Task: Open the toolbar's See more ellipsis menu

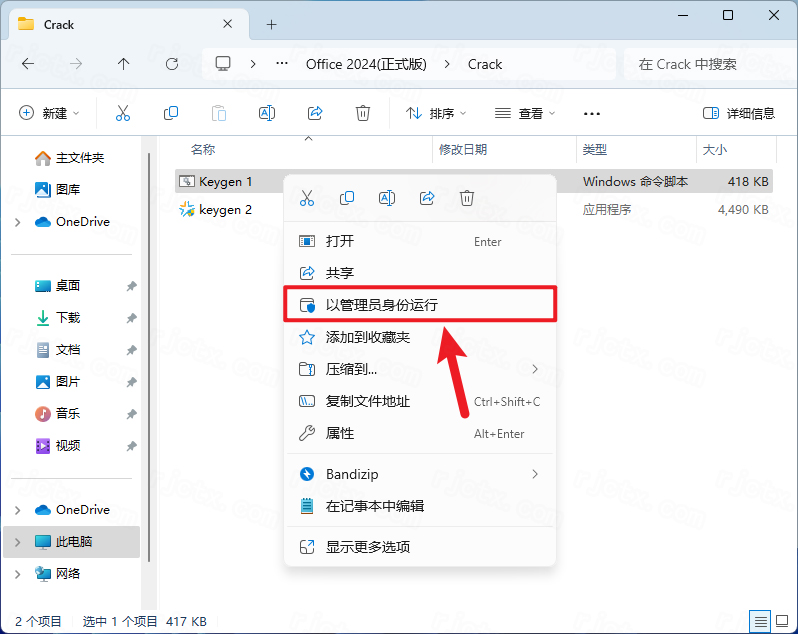Action: tap(592, 113)
